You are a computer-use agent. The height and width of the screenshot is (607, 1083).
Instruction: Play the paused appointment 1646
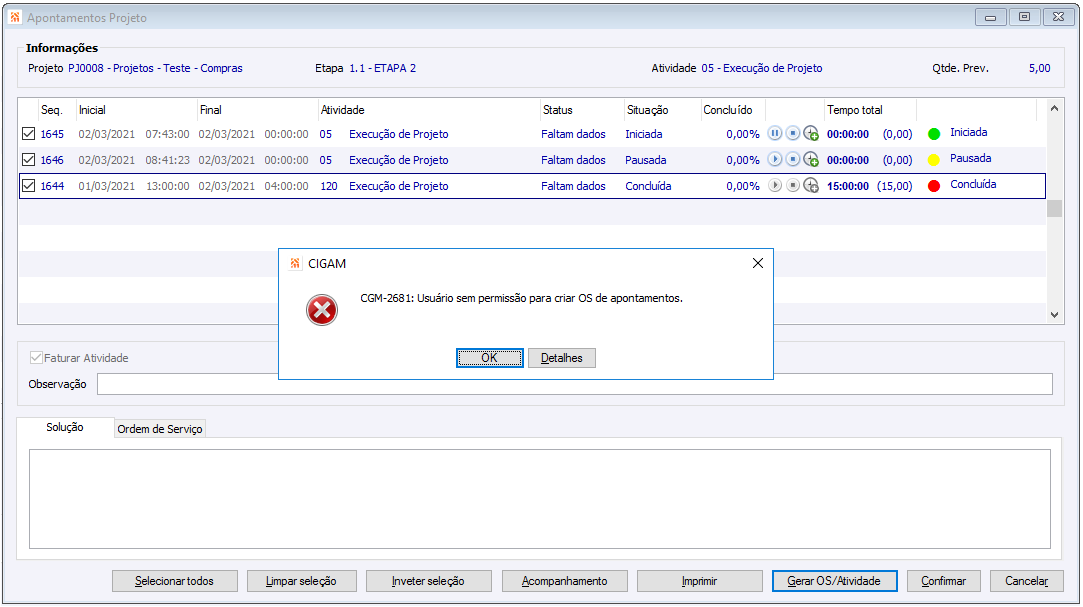[x=774, y=160]
